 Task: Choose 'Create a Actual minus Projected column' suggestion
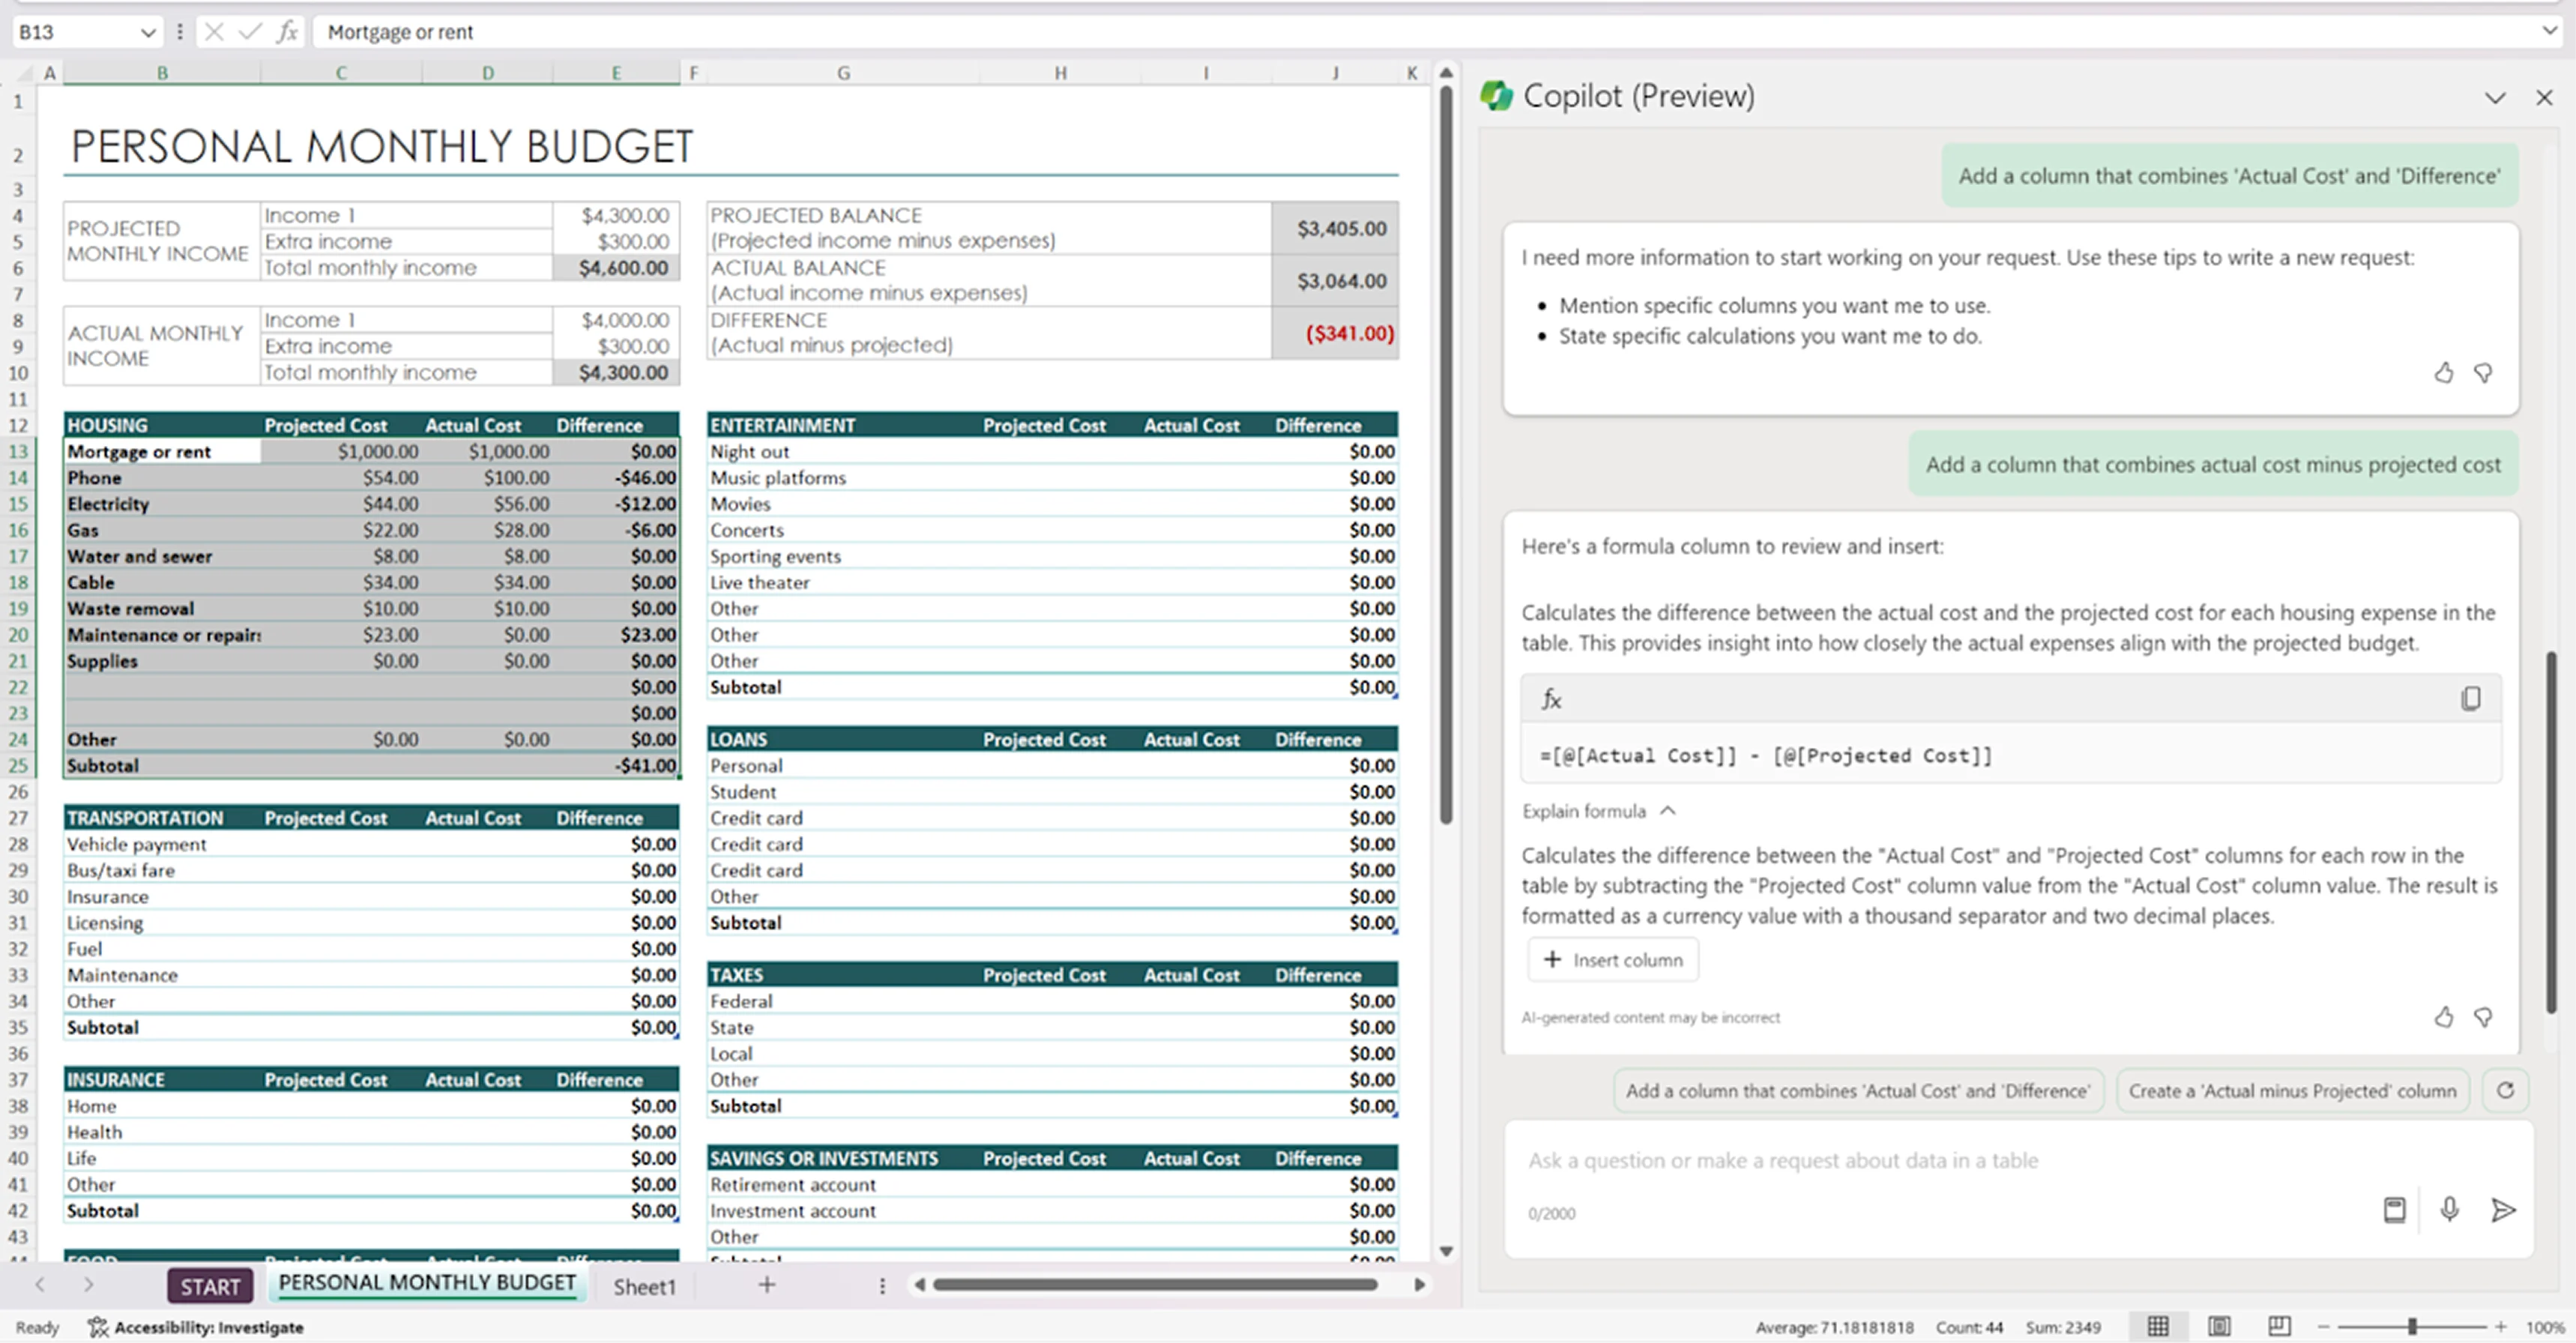click(x=2292, y=1091)
